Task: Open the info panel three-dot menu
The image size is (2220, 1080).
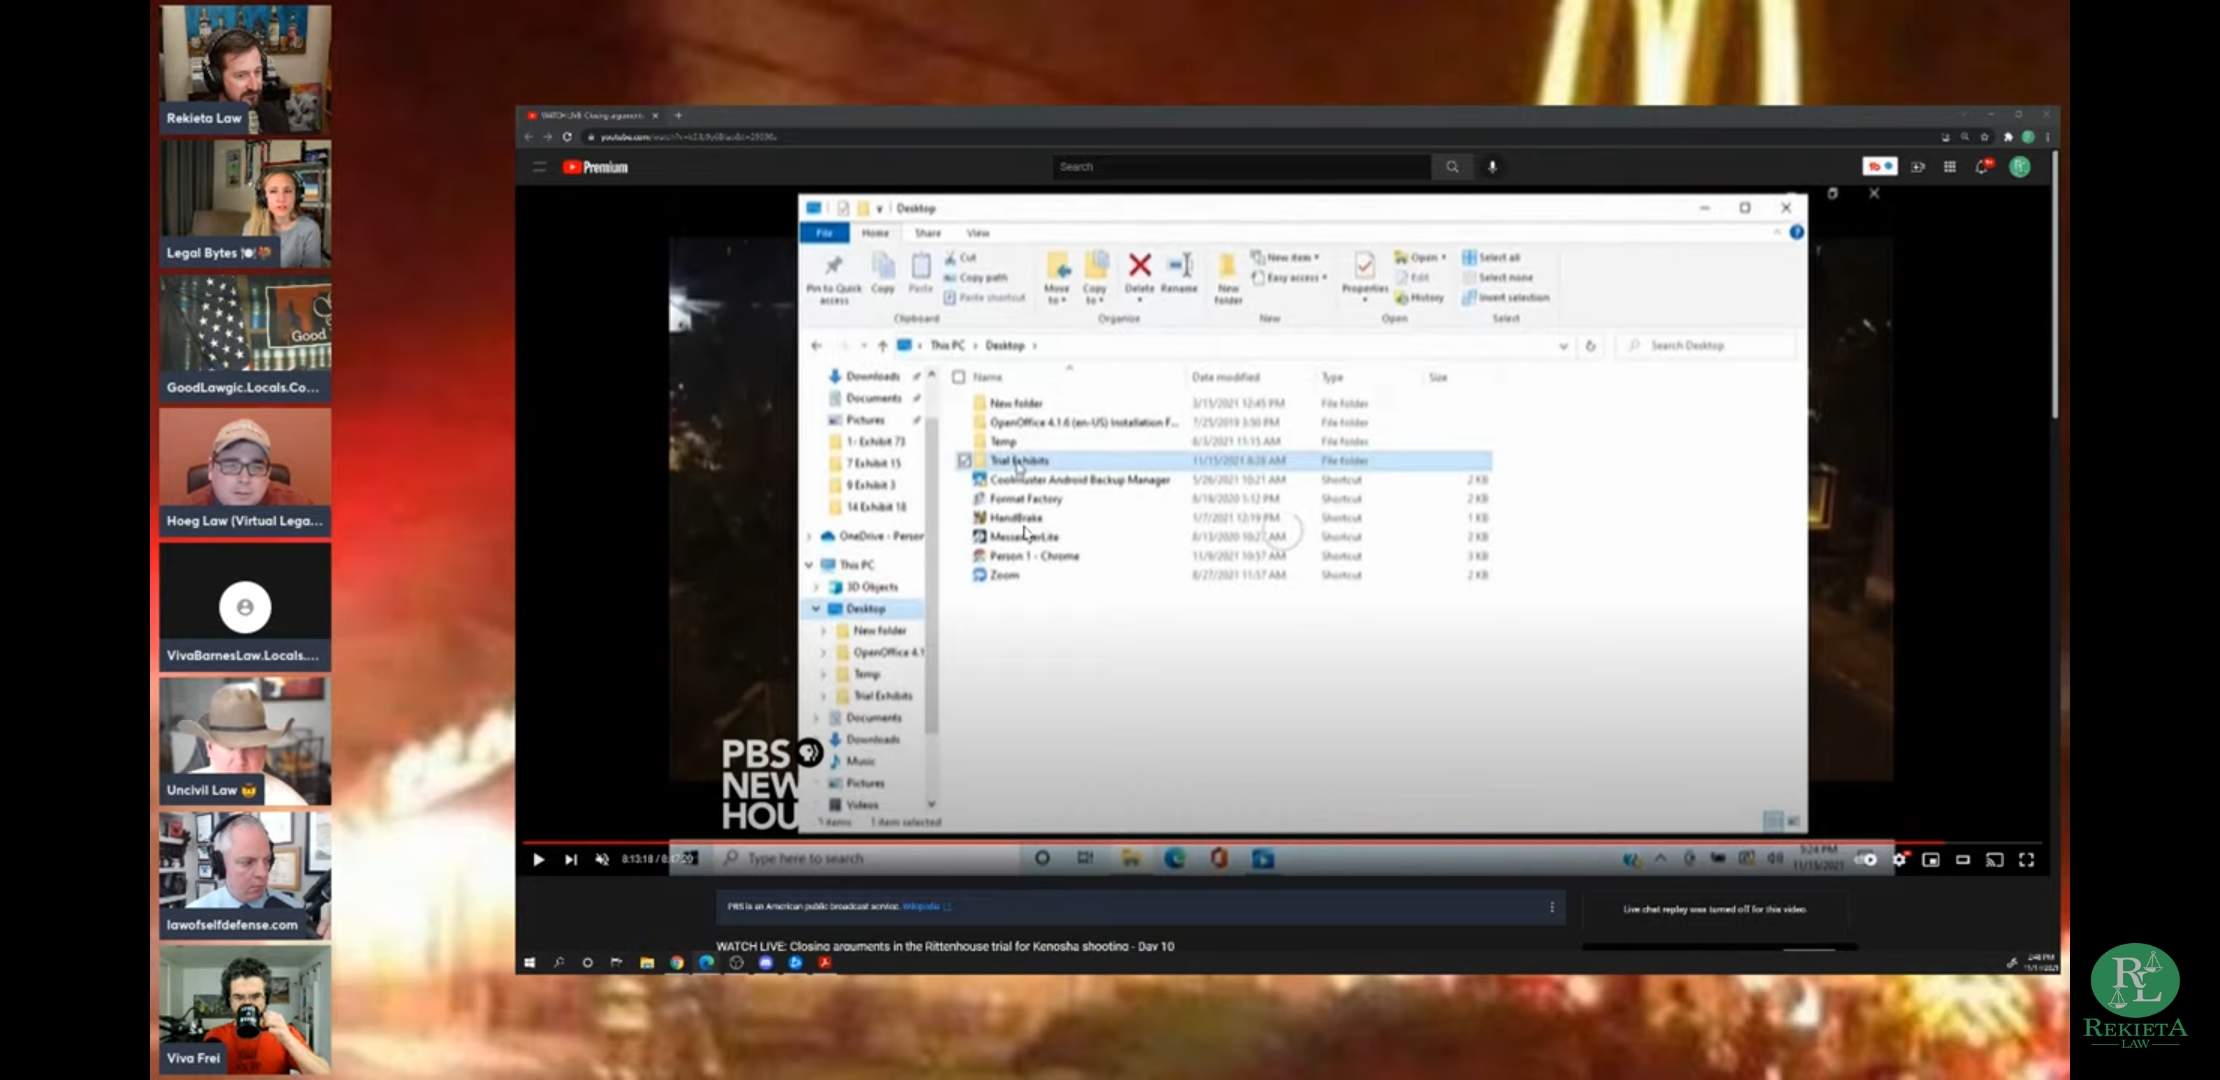Action: 1552,907
